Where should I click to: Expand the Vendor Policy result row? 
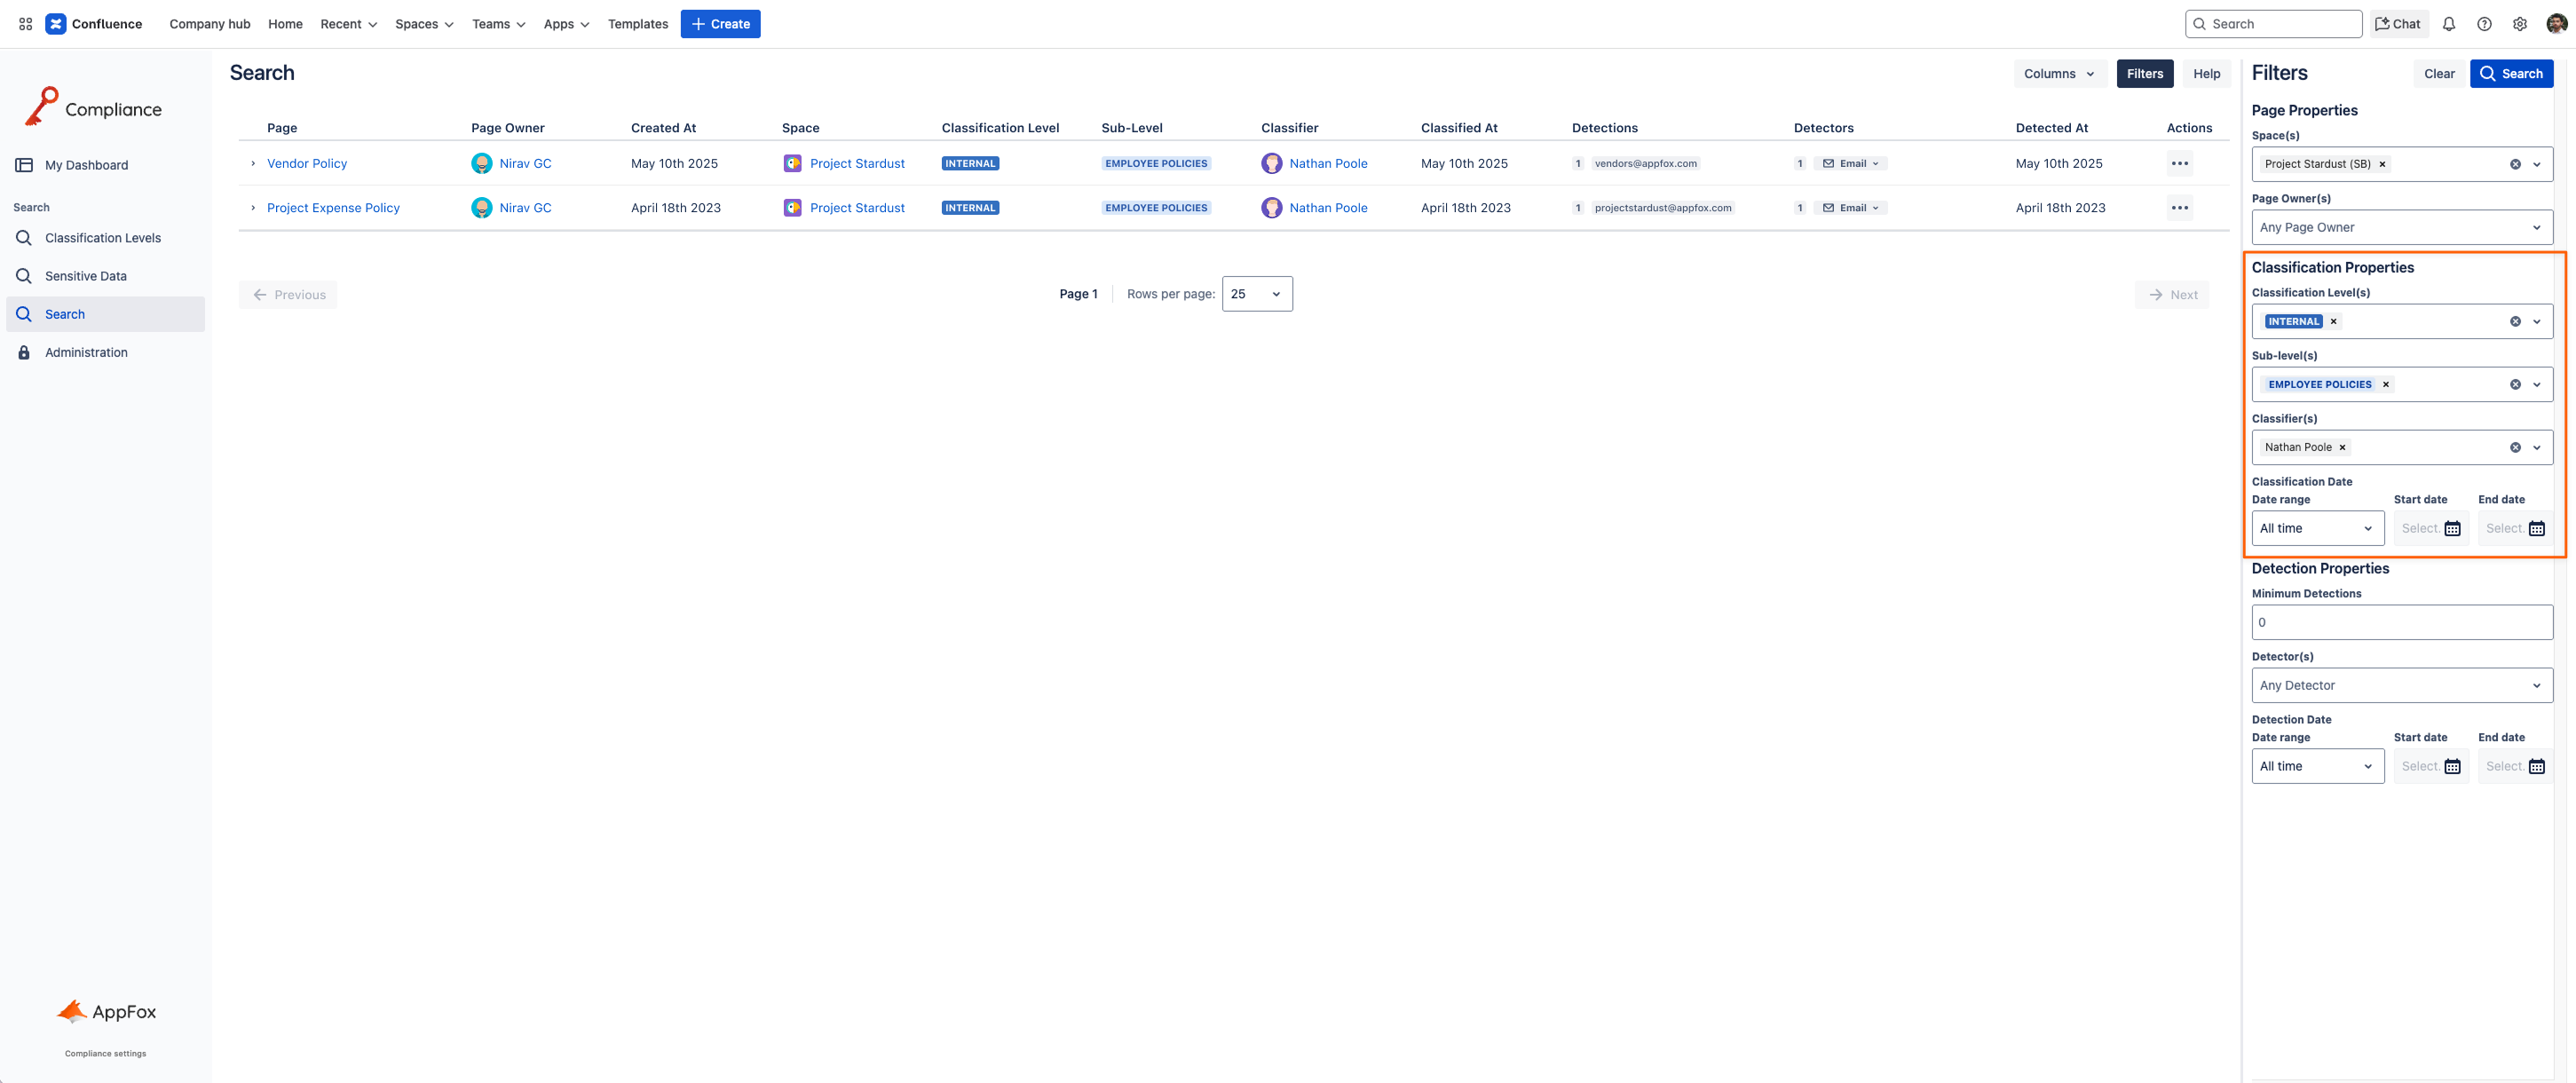point(252,163)
